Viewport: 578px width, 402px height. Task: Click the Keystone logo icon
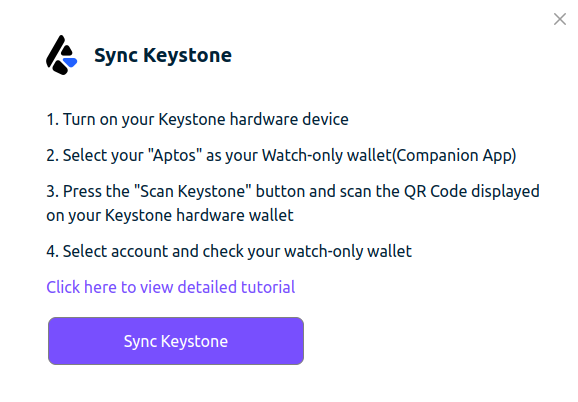coord(62,55)
